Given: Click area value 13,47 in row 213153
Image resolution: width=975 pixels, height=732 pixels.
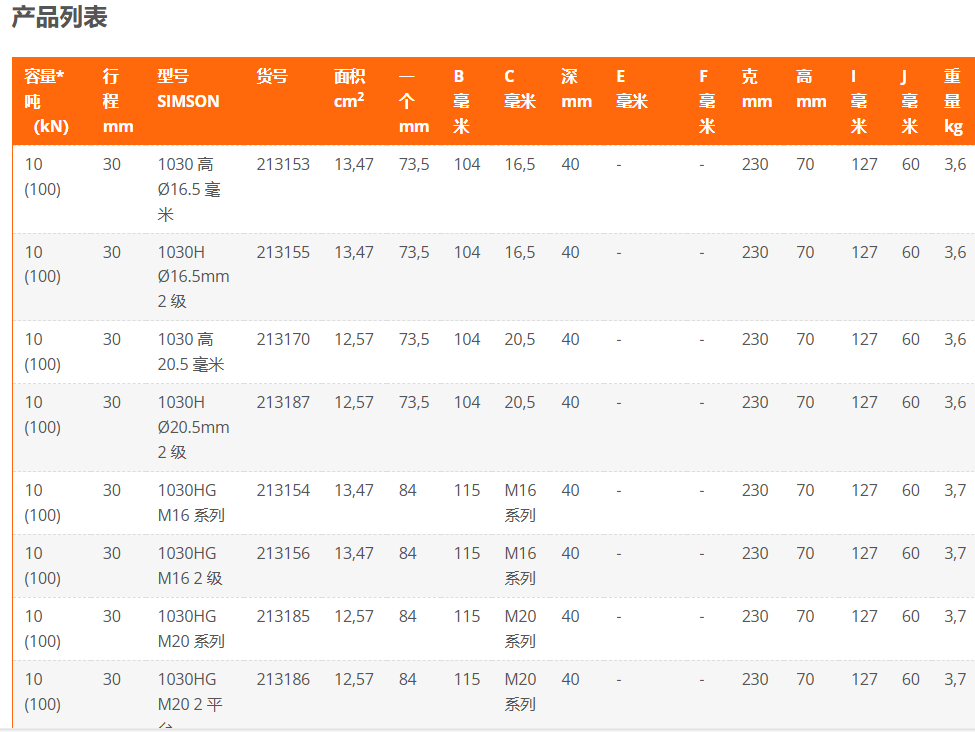Looking at the screenshot, I should pyautogui.click(x=354, y=164).
